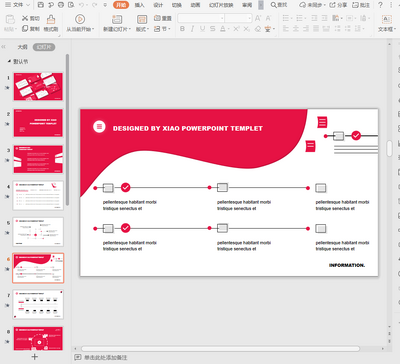
Task: Switch to the 设计 tab
Action: pyautogui.click(x=158, y=5)
